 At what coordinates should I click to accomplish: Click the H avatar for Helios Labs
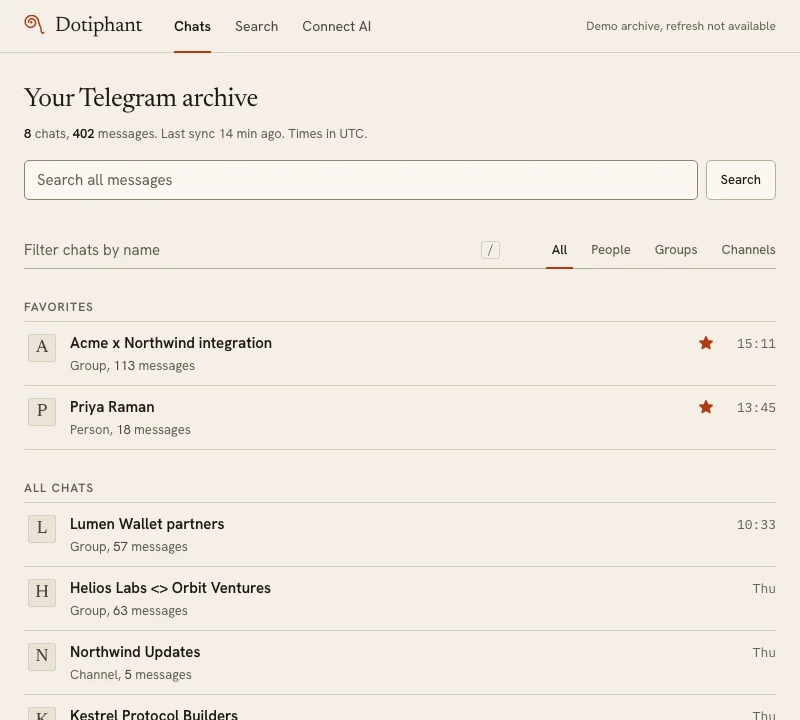pos(42,592)
